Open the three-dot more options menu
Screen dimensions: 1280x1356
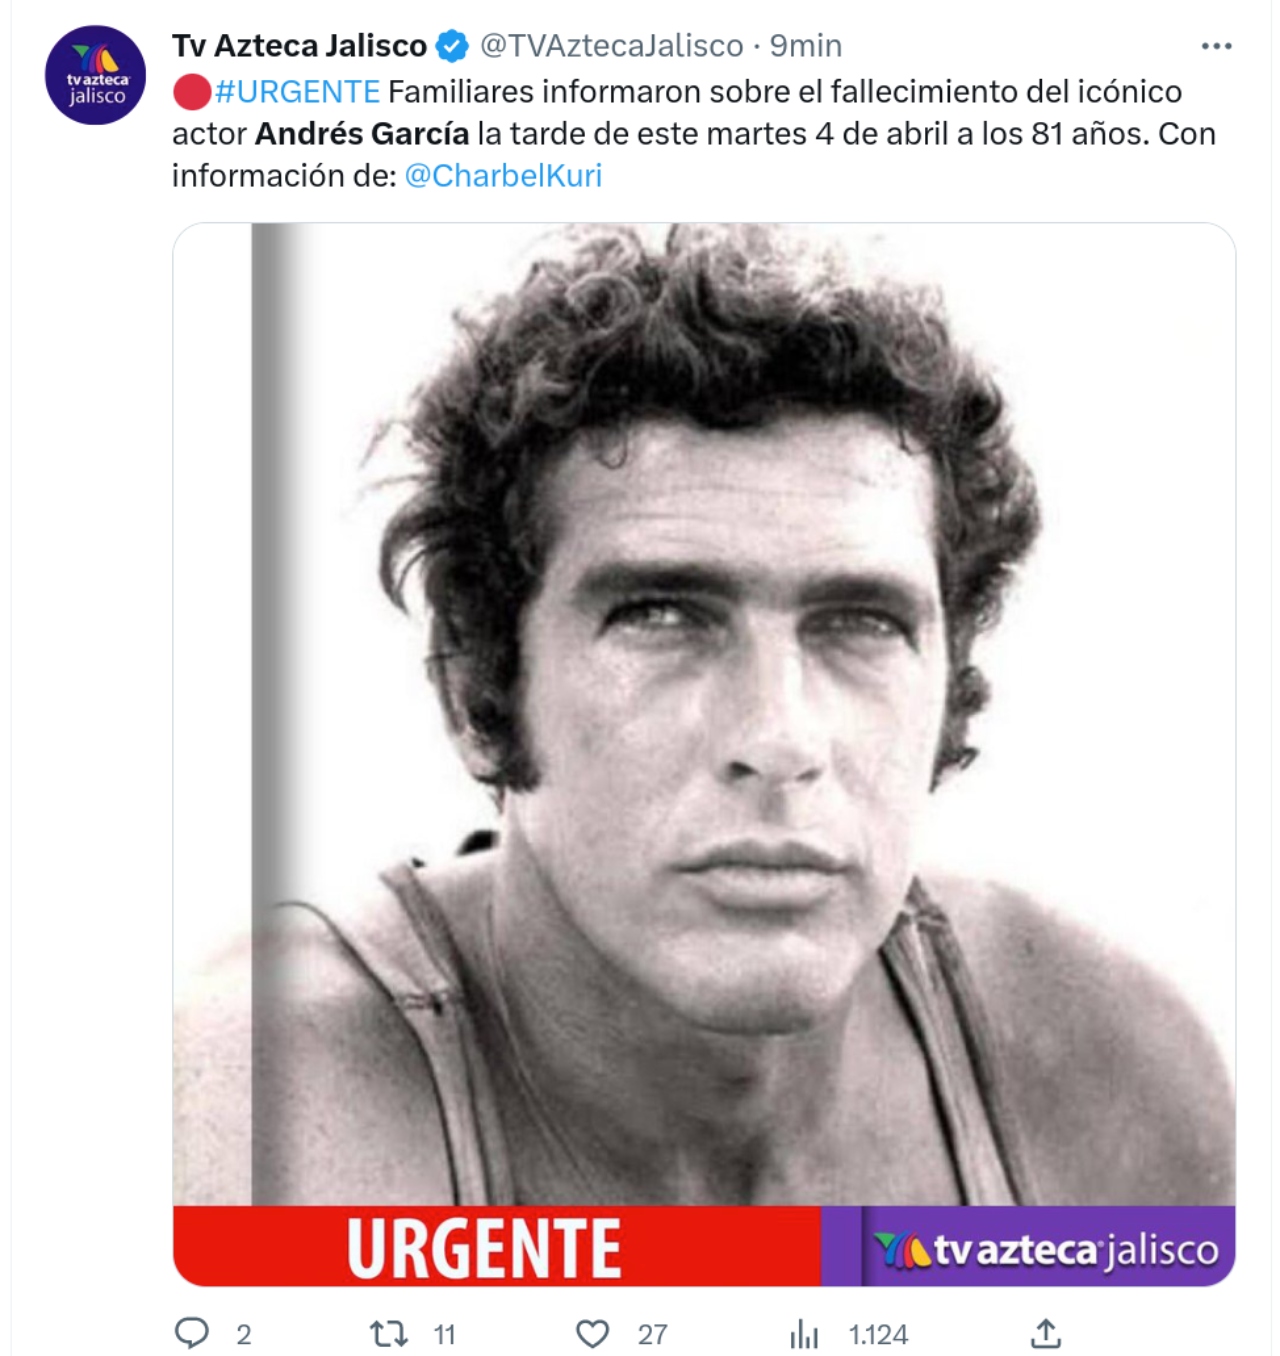[1216, 46]
